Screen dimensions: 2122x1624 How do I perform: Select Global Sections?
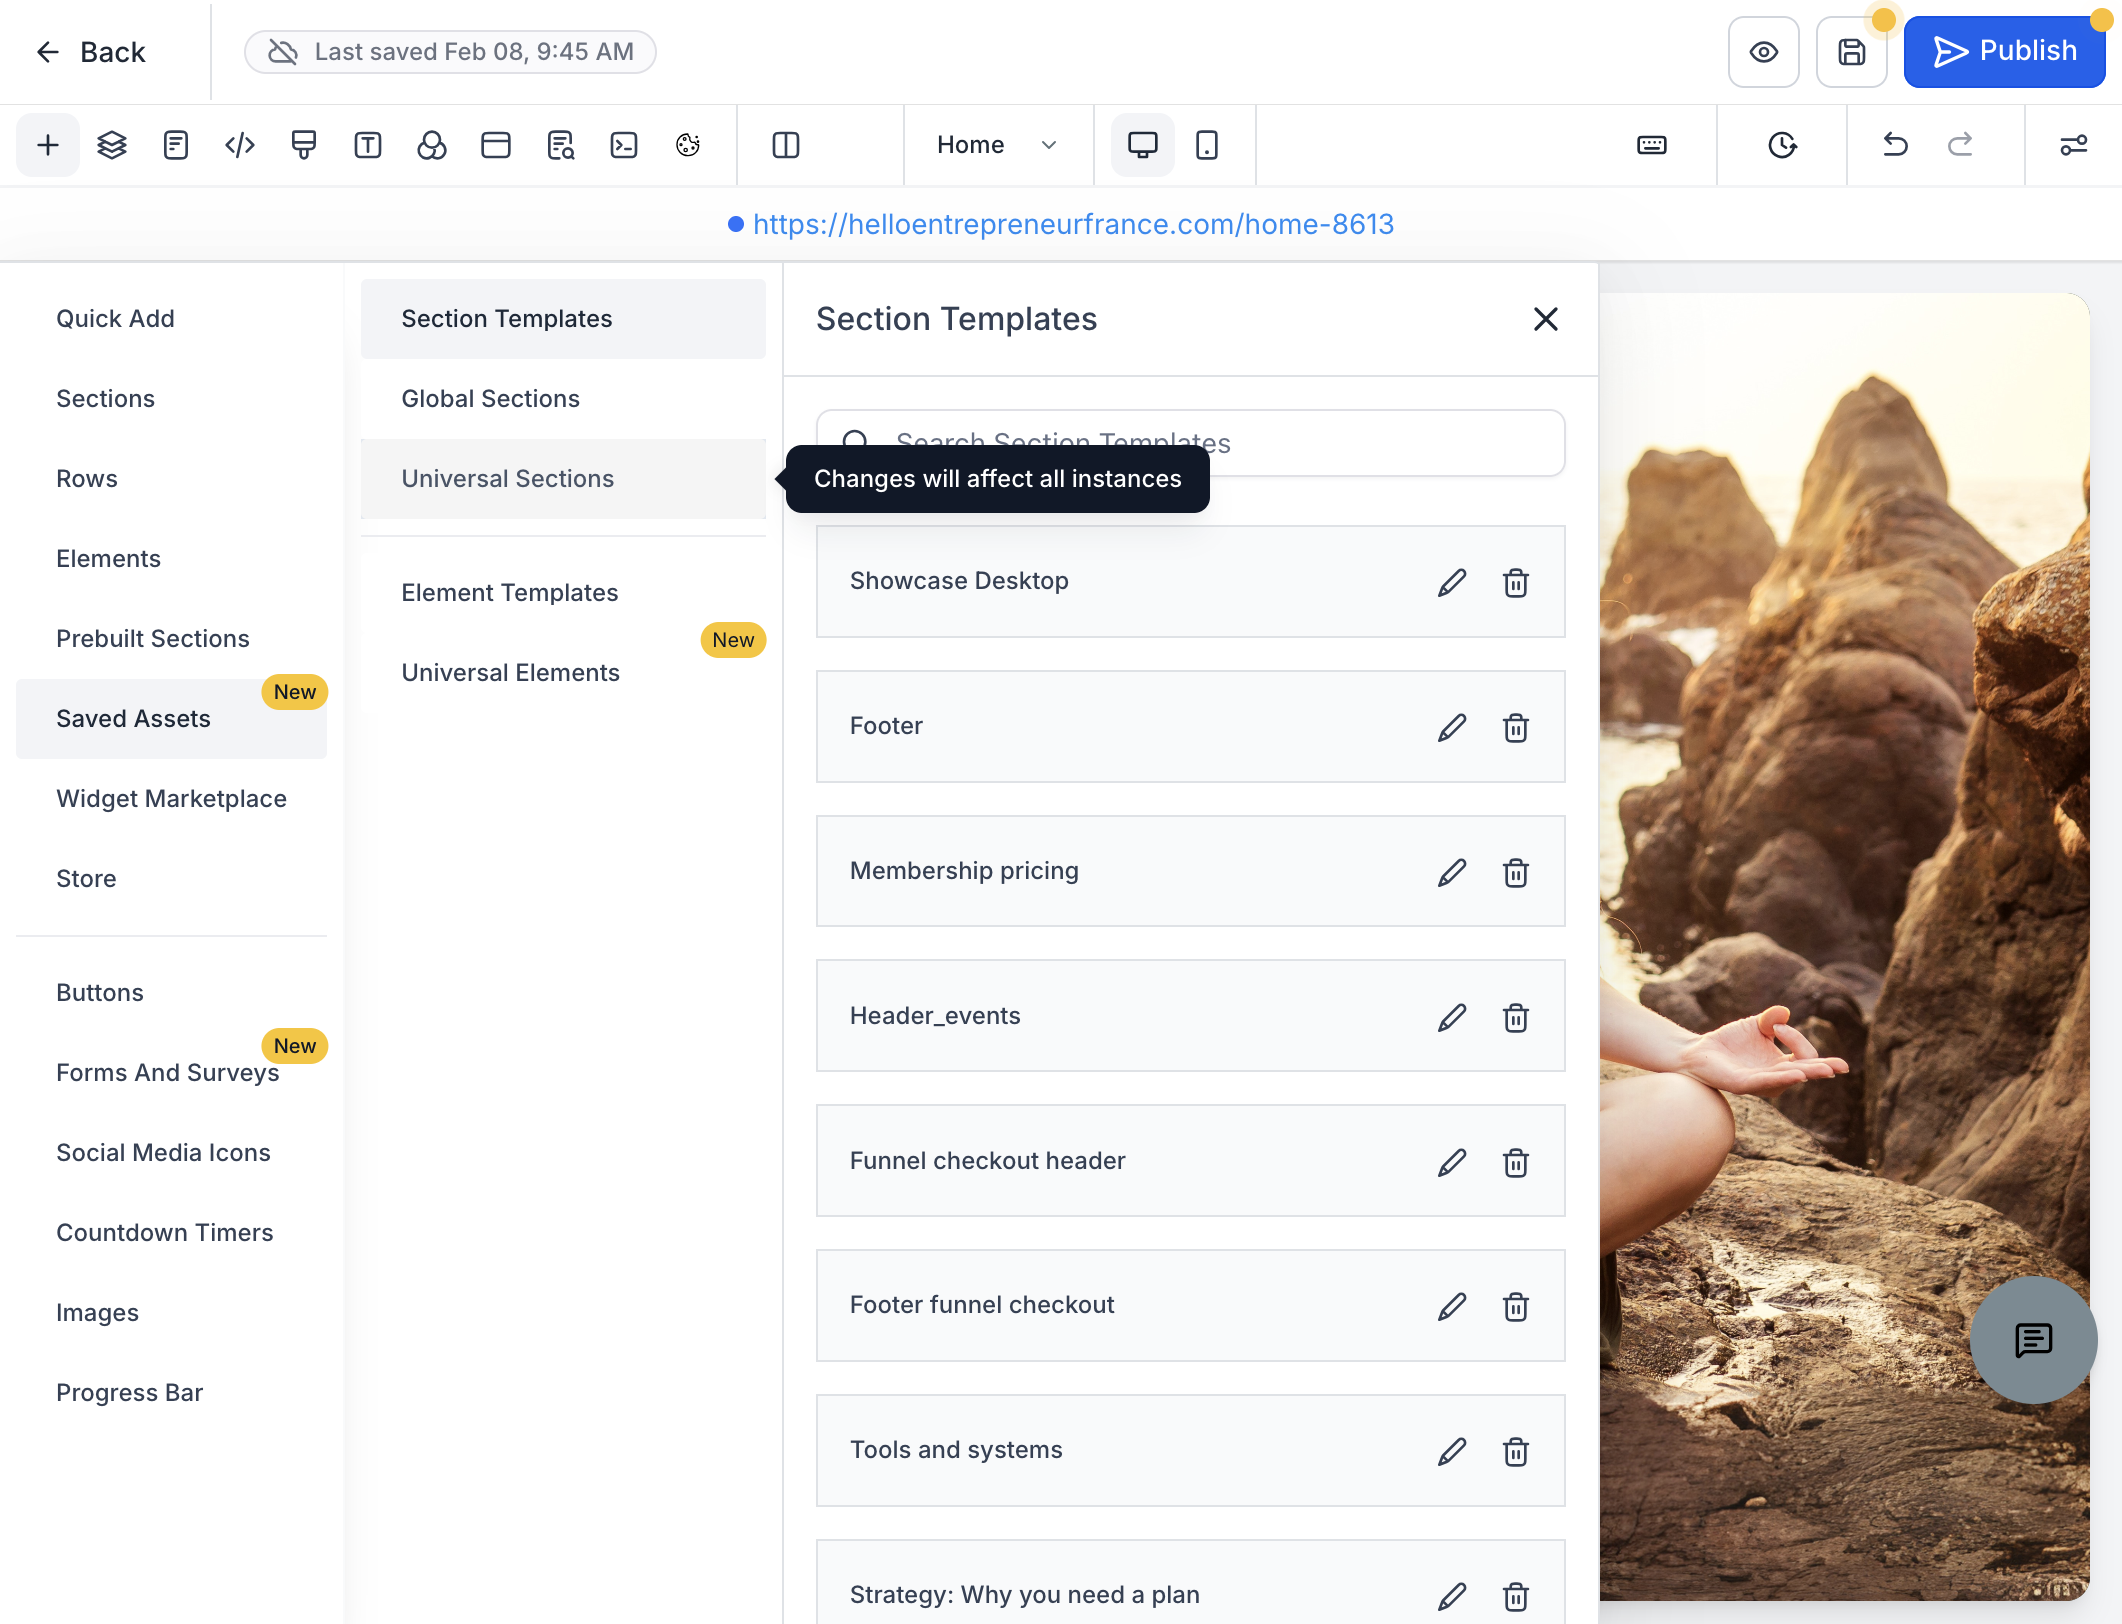563,399
